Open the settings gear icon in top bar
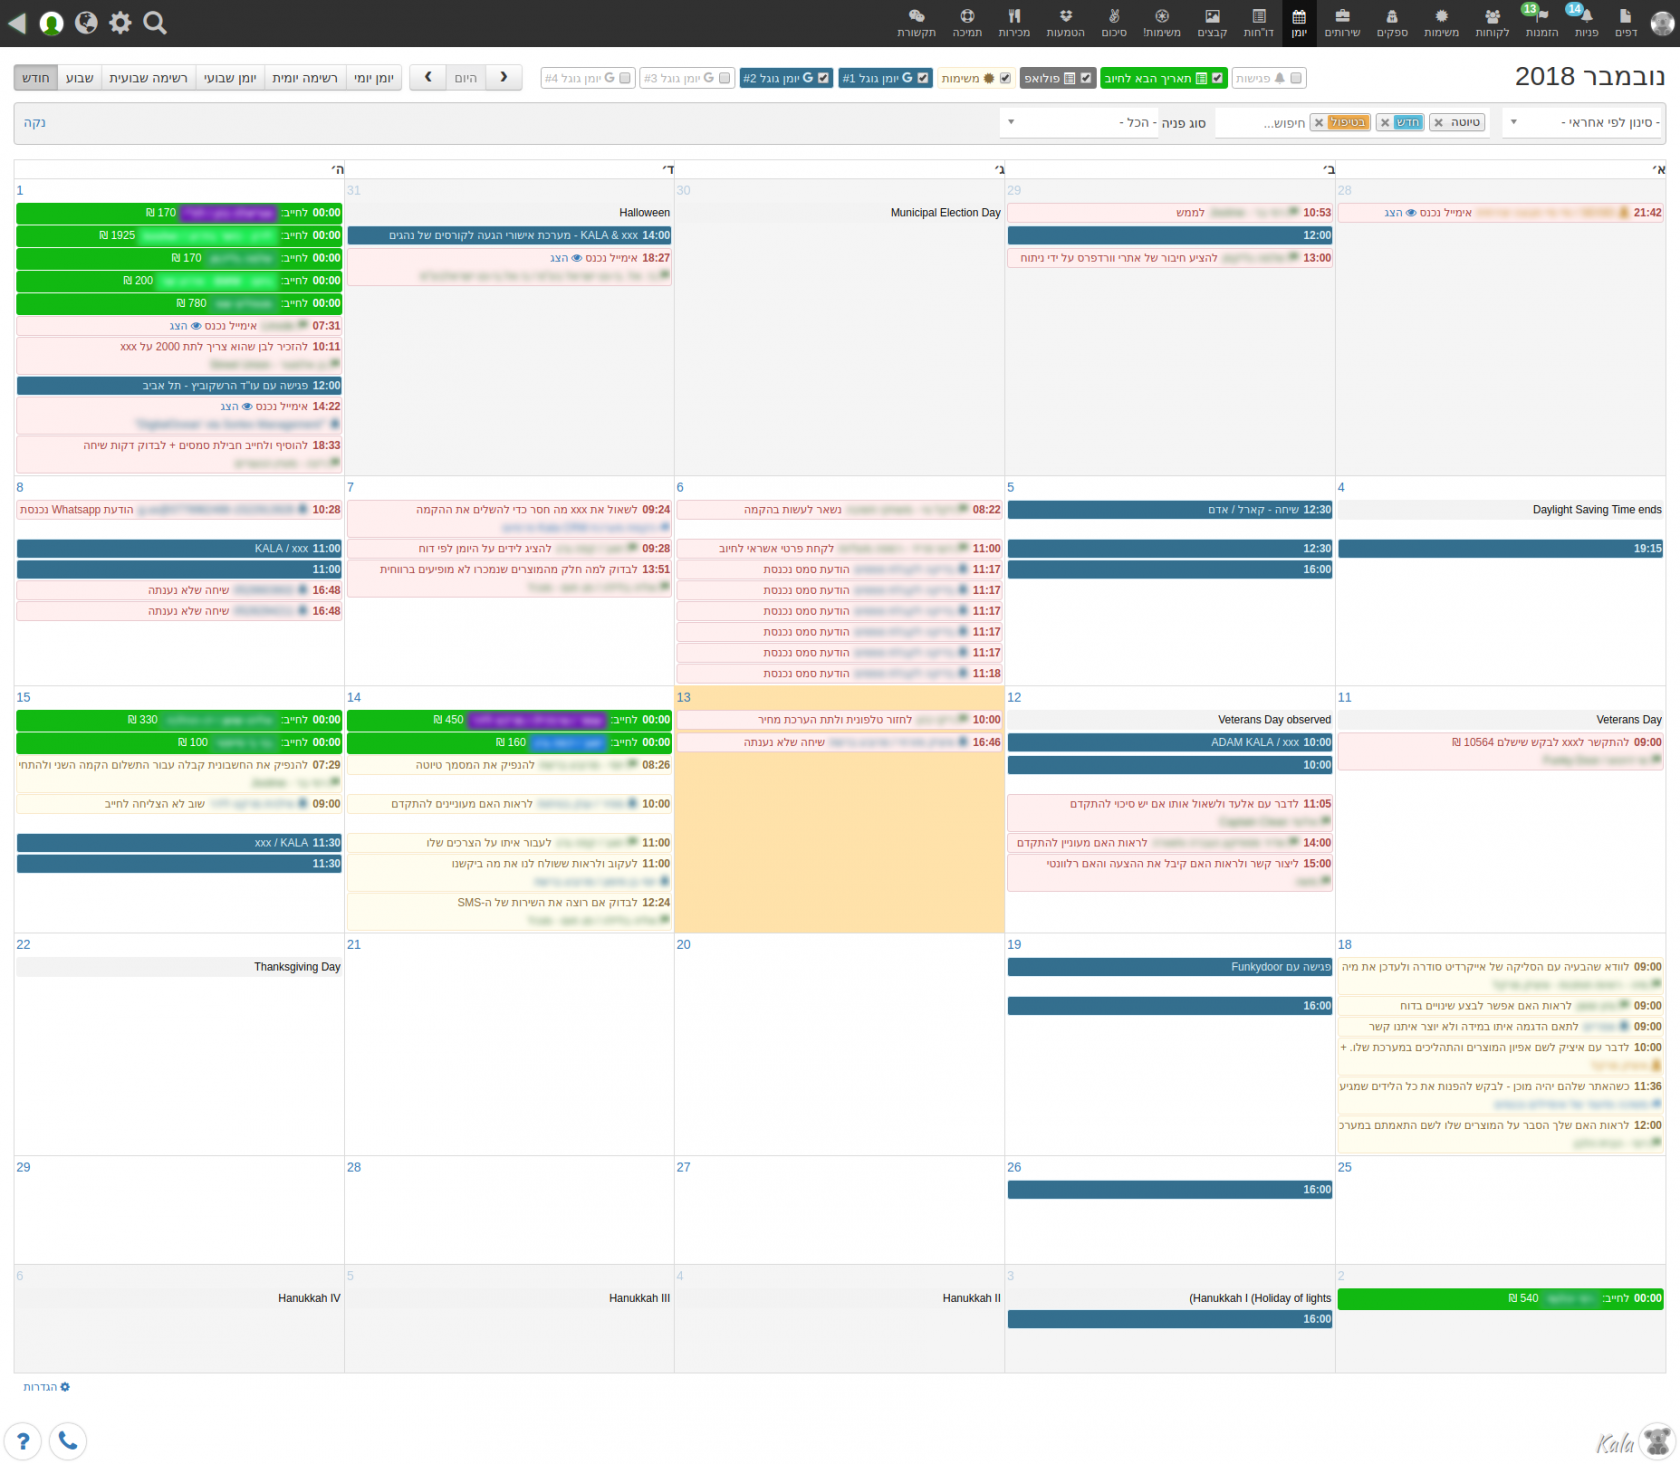This screenshot has height=1464, width=1680. pos(120,23)
